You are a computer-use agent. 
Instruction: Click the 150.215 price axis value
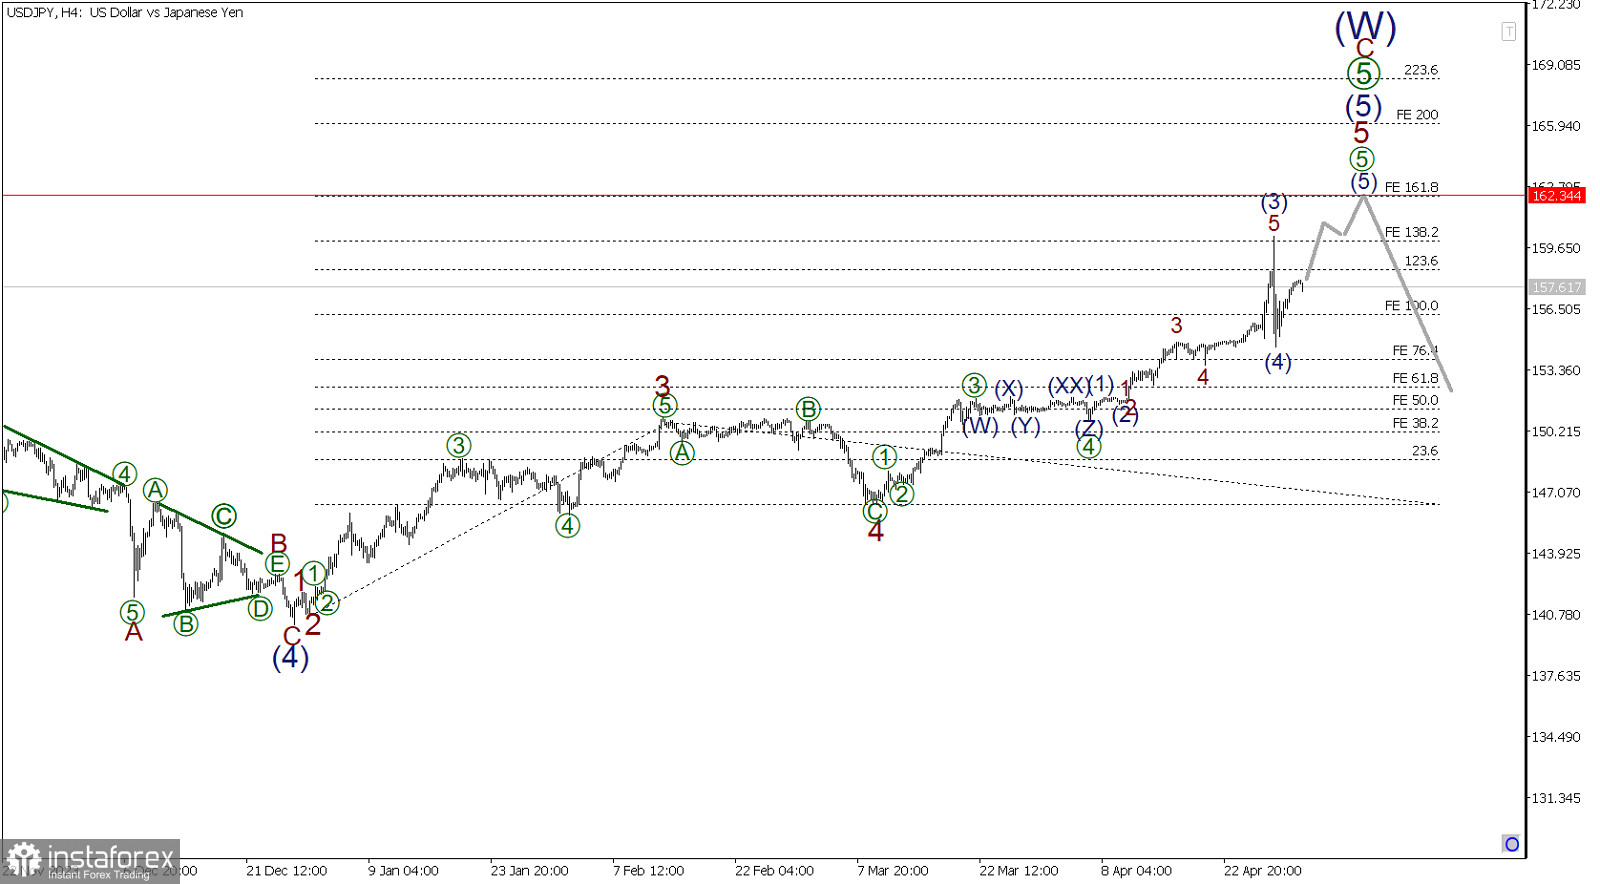click(1556, 431)
